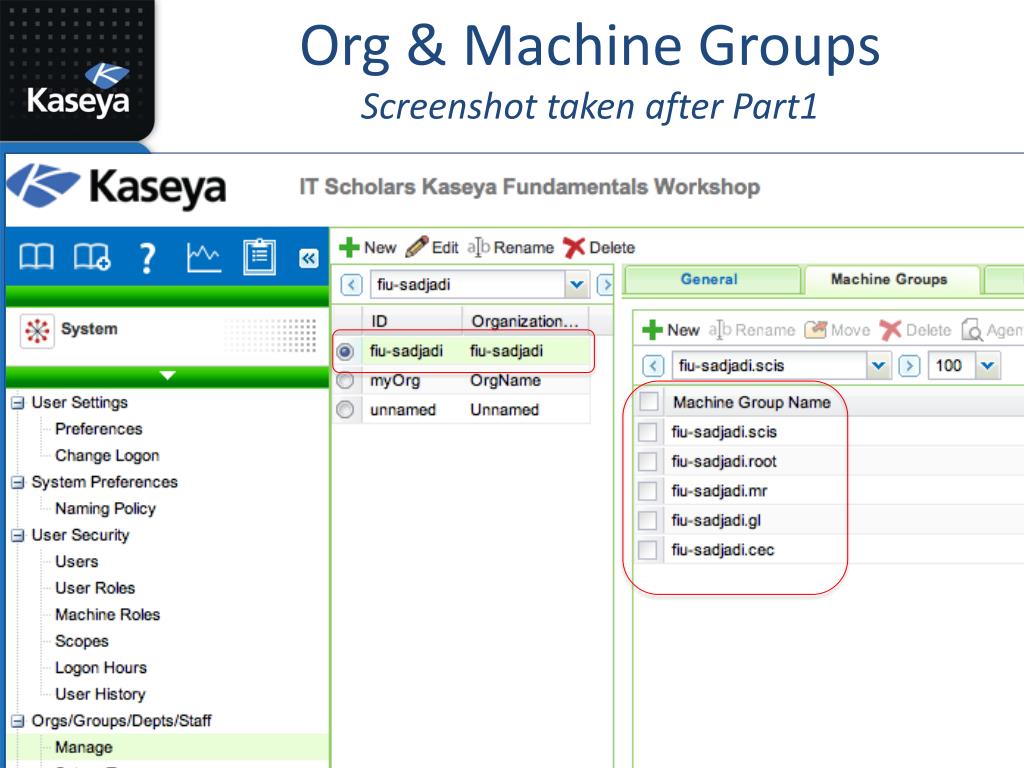The image size is (1024, 768).
Task: Check the fiu-sadjadi.root checkbox
Action: pyautogui.click(x=647, y=461)
